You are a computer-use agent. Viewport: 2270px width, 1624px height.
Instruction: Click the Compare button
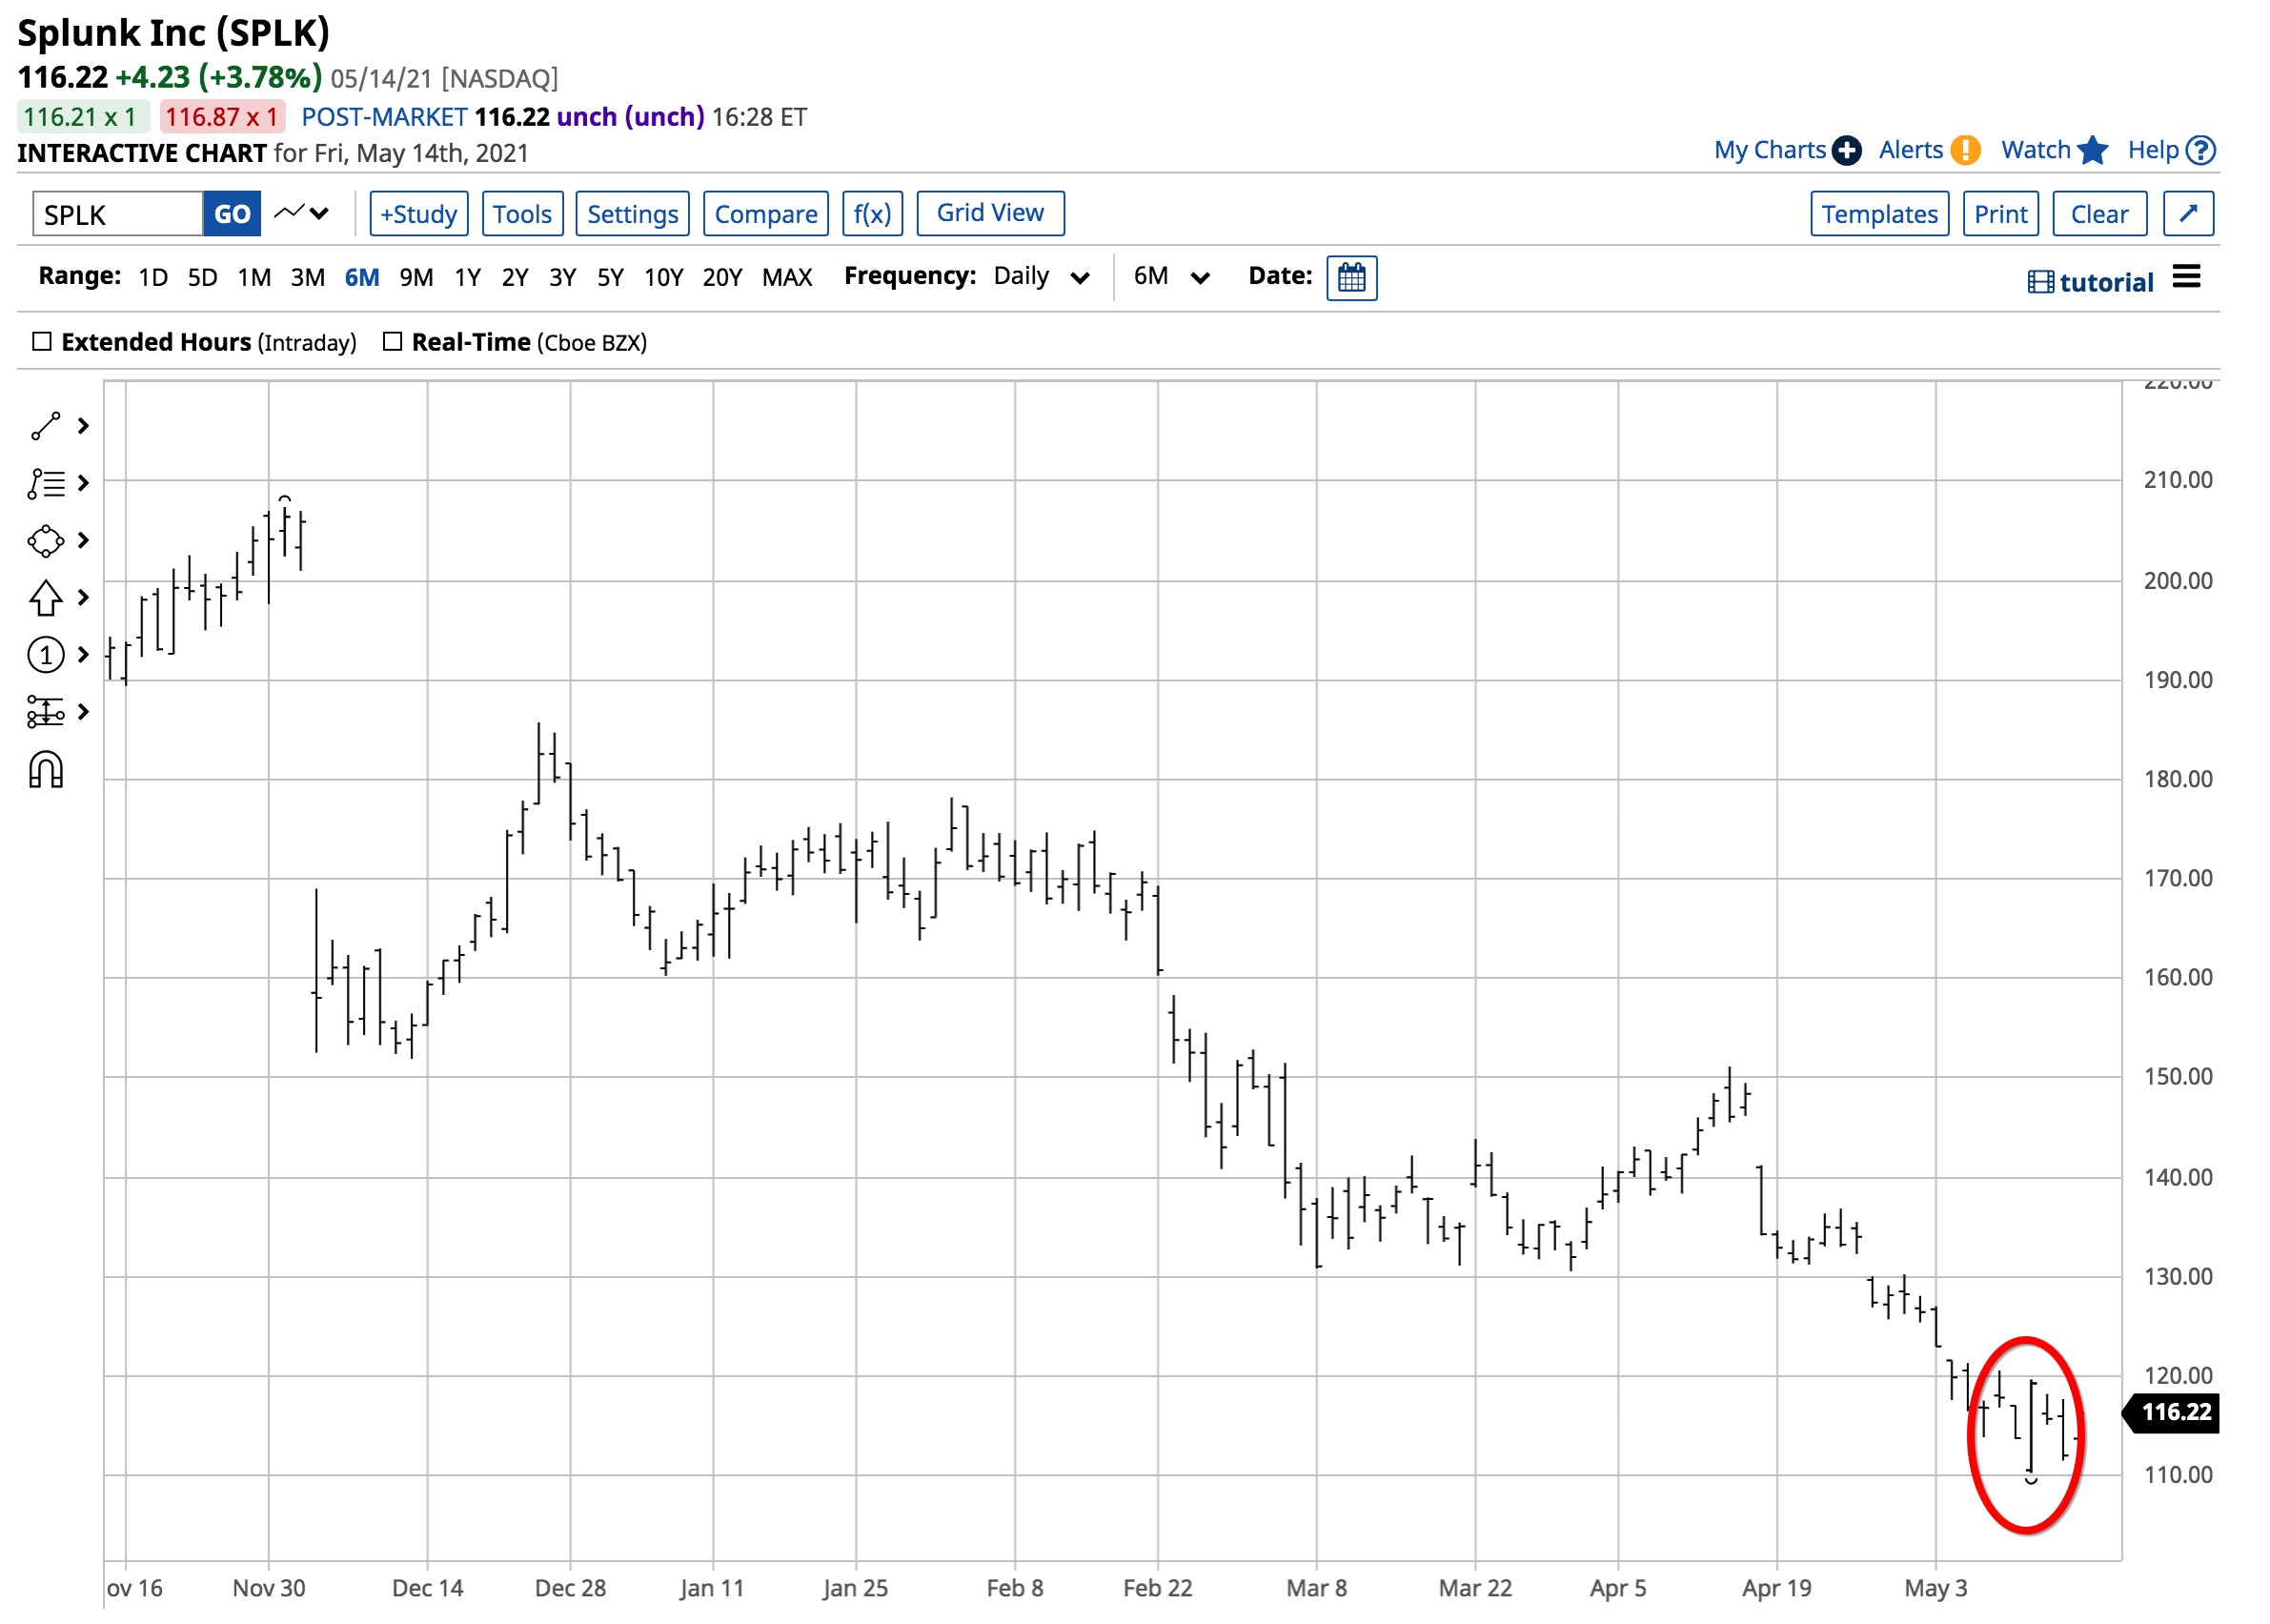click(766, 214)
